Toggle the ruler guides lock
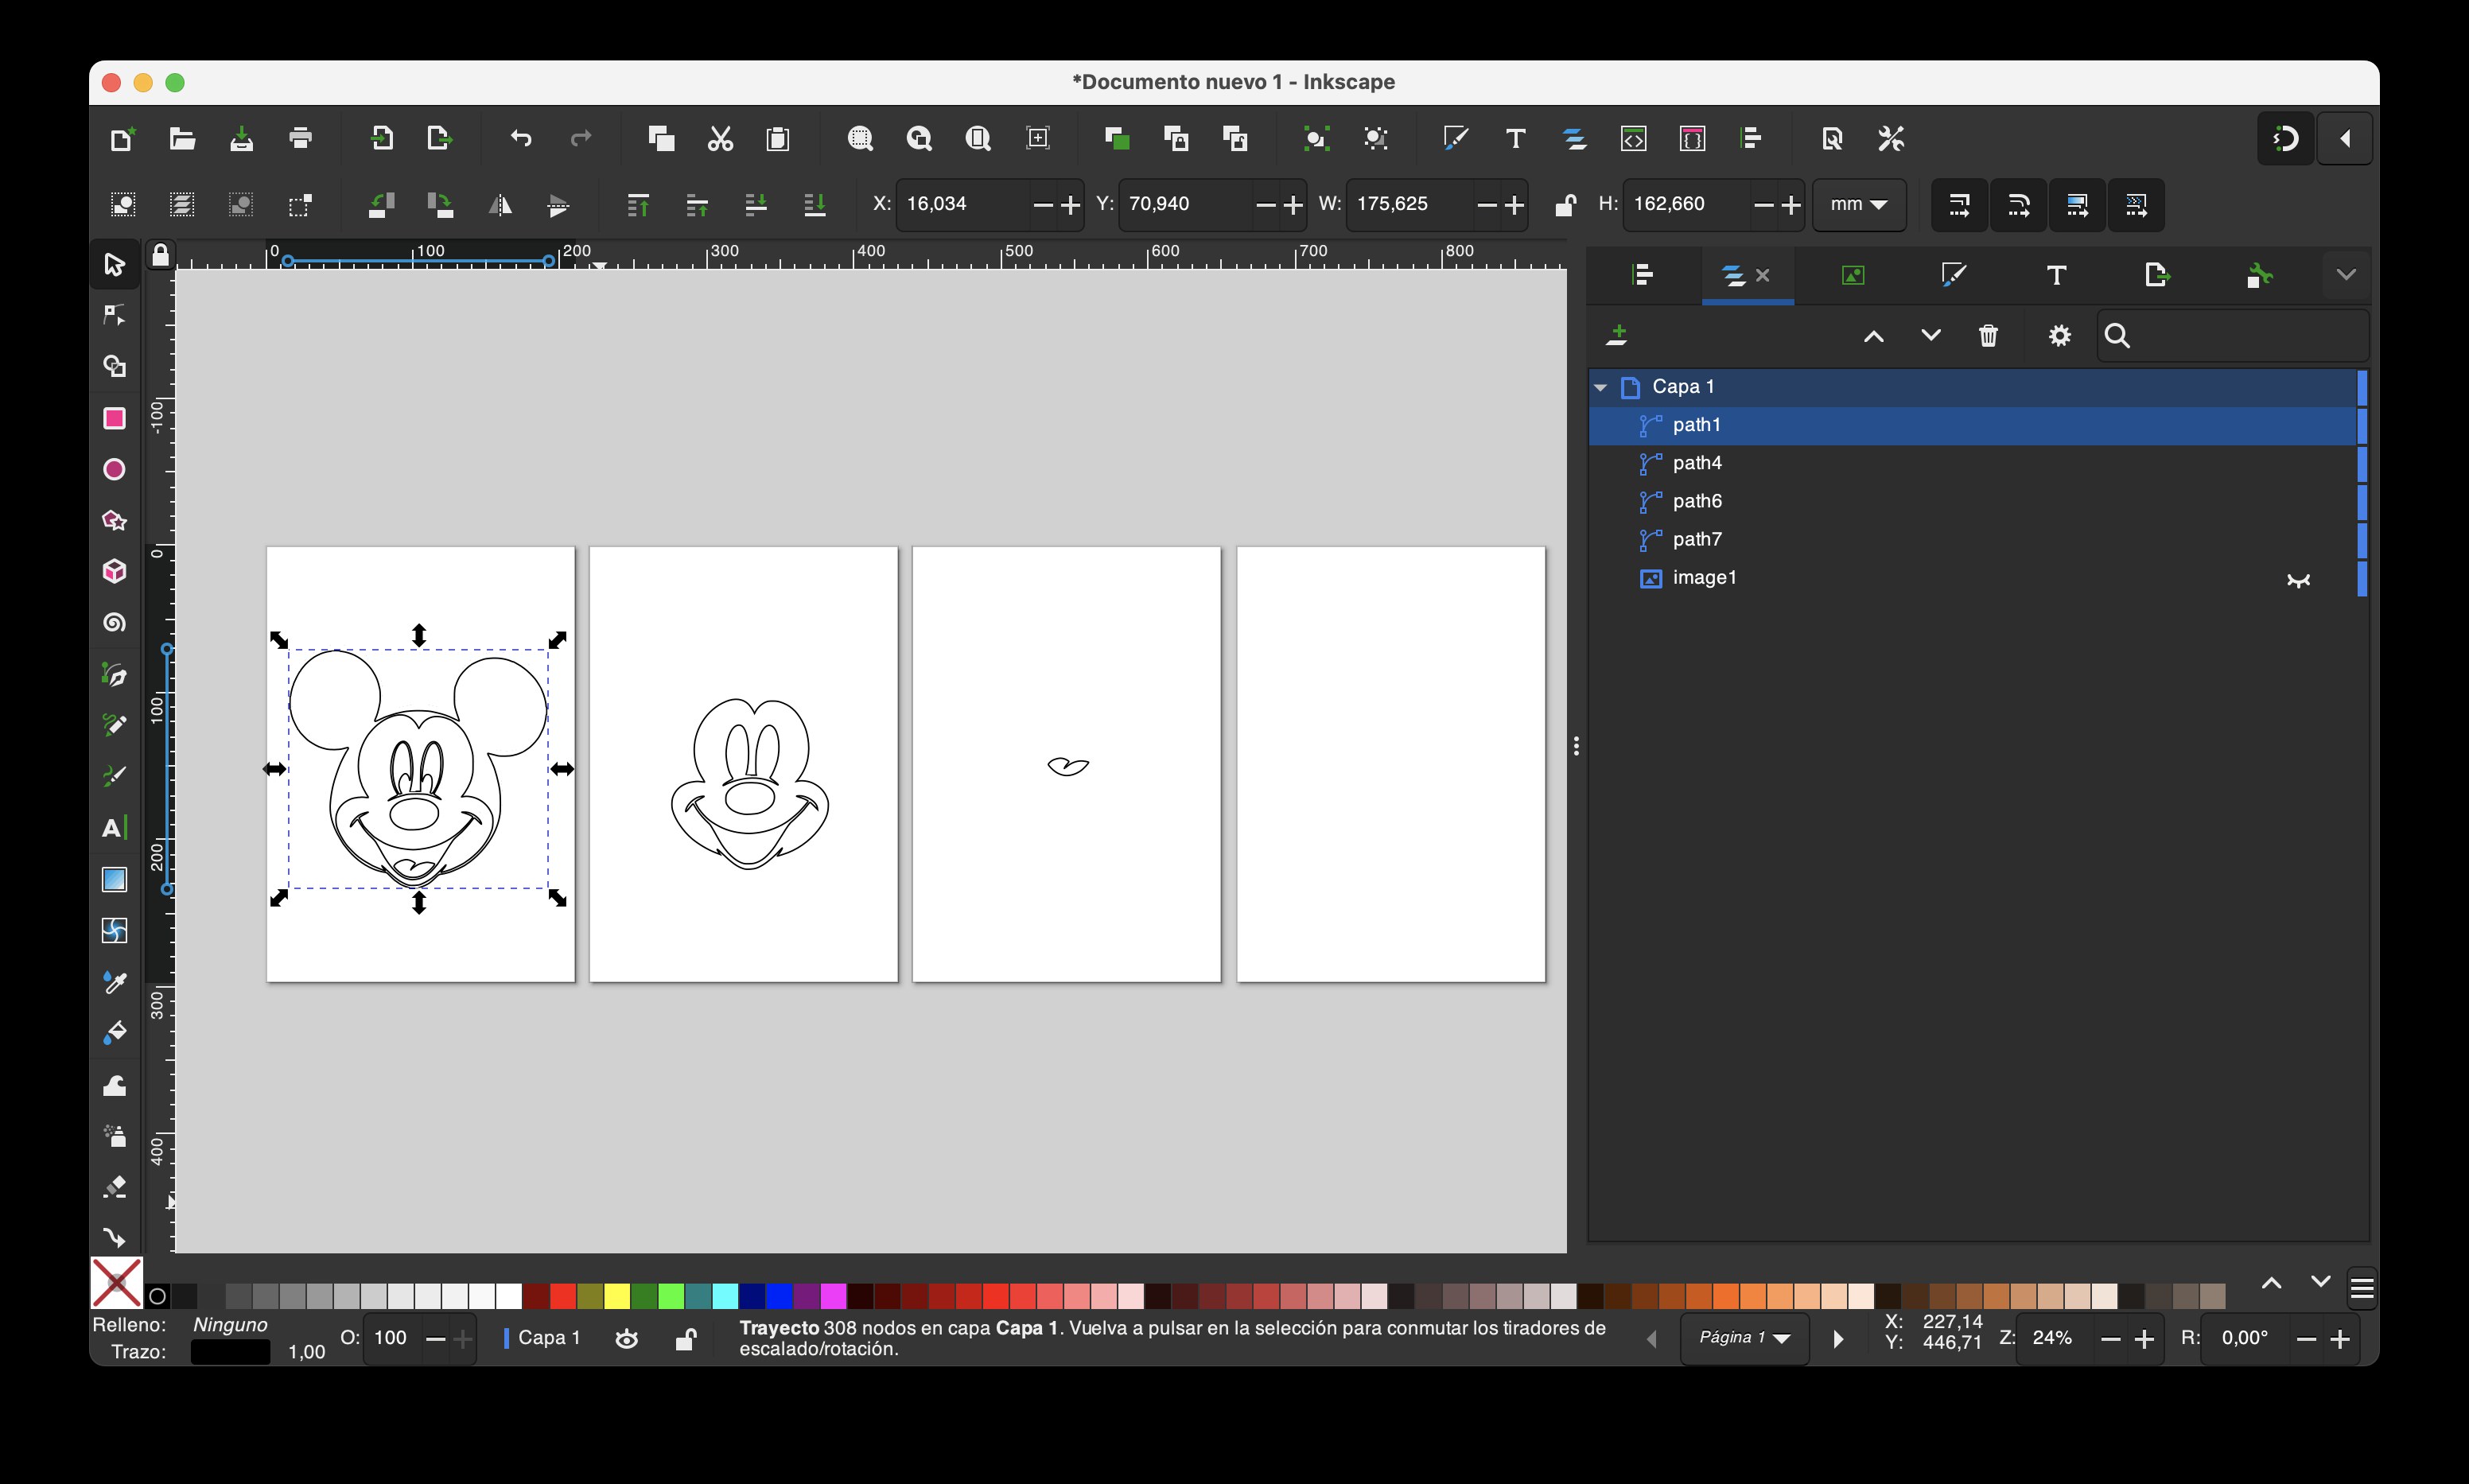 click(160, 256)
